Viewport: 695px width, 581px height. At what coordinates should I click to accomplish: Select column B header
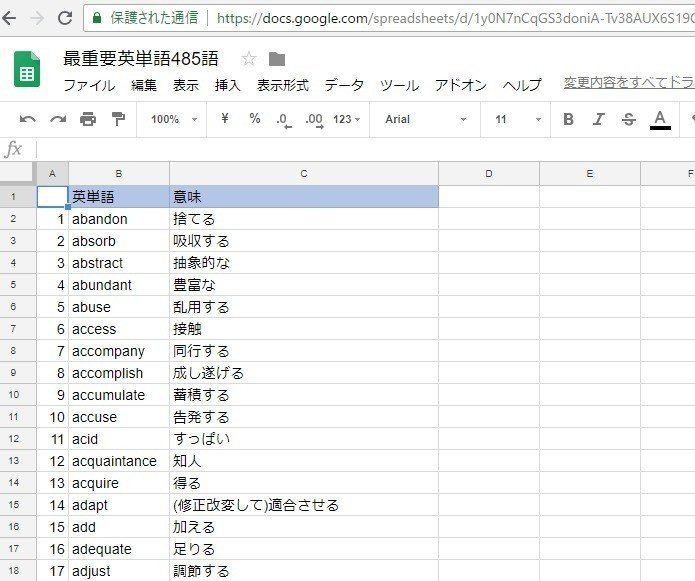click(119, 174)
